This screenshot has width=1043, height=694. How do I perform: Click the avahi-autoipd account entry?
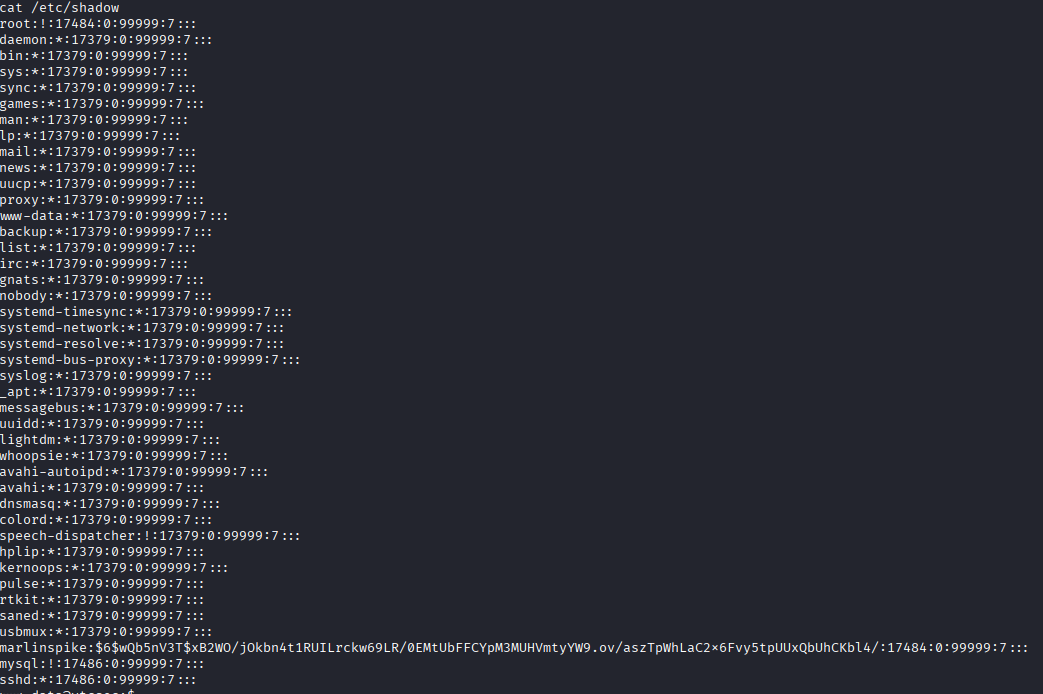134,472
